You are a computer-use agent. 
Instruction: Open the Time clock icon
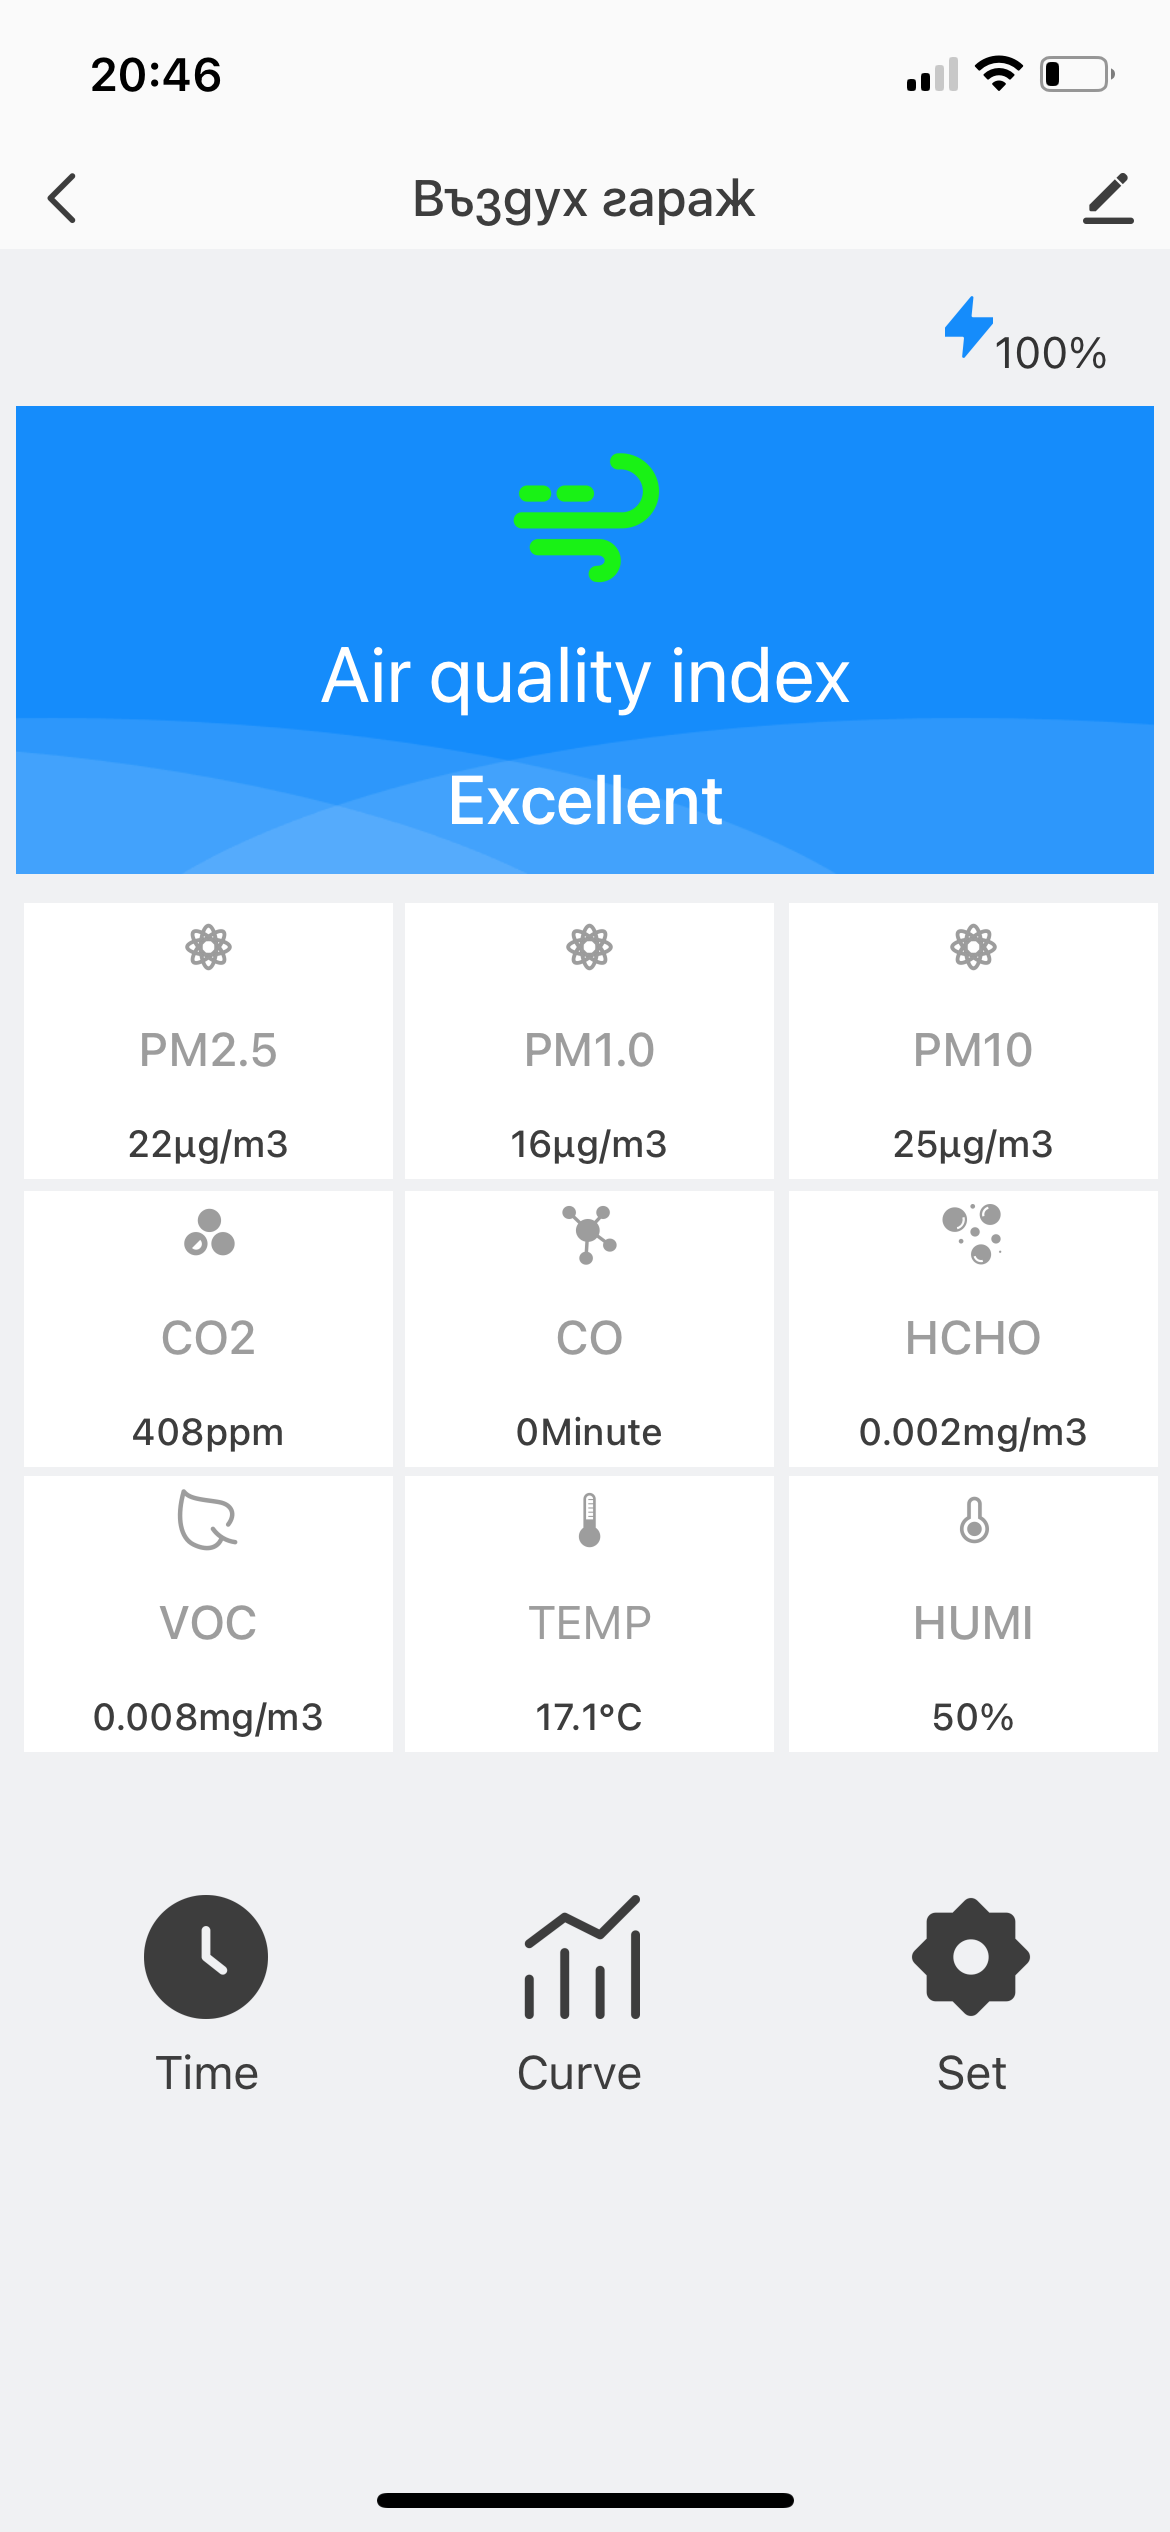[206, 1956]
